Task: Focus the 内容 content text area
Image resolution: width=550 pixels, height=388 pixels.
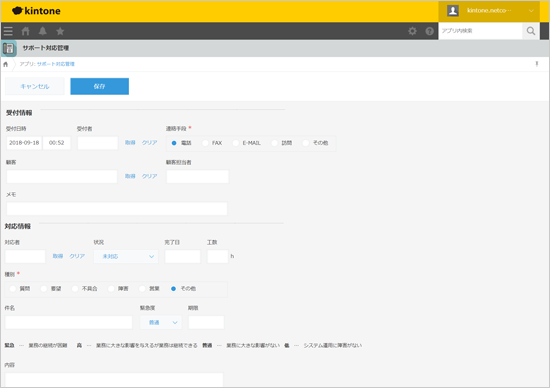Action: (114, 380)
